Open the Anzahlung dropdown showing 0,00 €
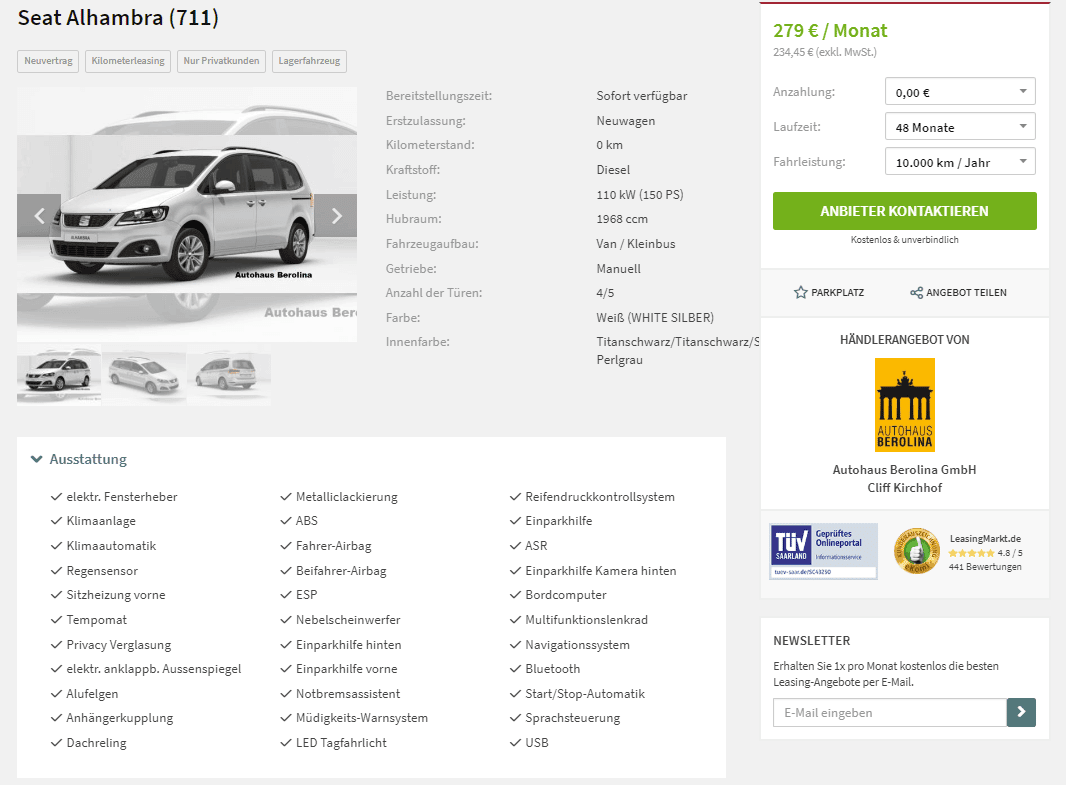Image resolution: width=1066 pixels, height=785 pixels. (x=960, y=92)
